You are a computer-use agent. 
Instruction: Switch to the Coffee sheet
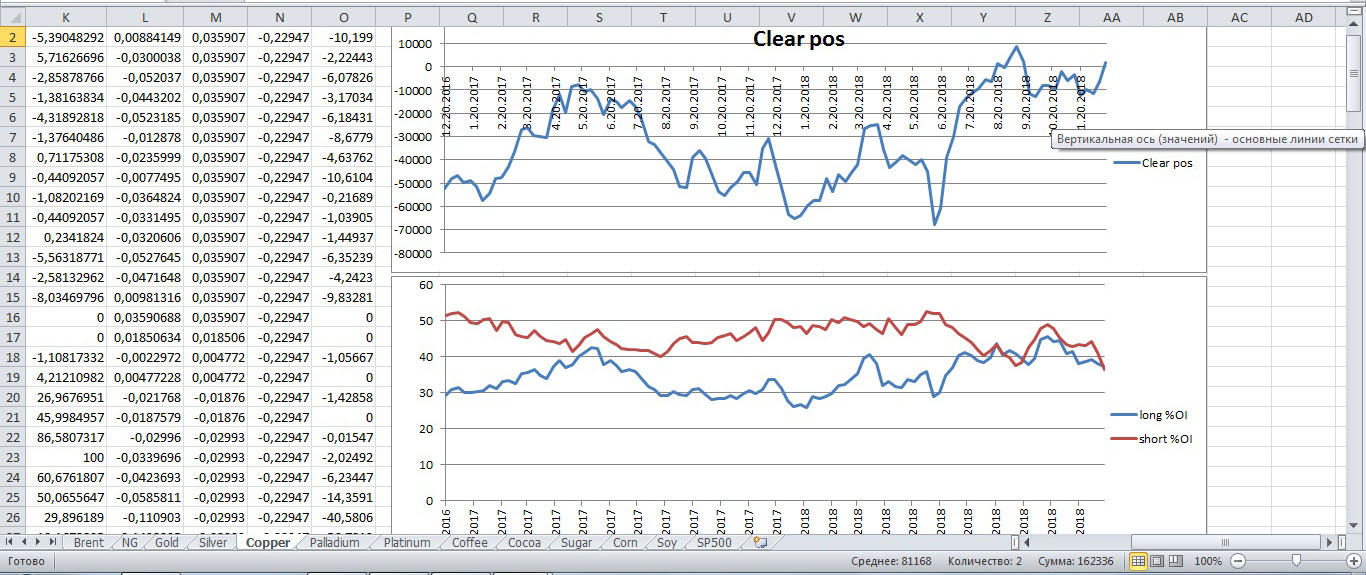[470, 543]
